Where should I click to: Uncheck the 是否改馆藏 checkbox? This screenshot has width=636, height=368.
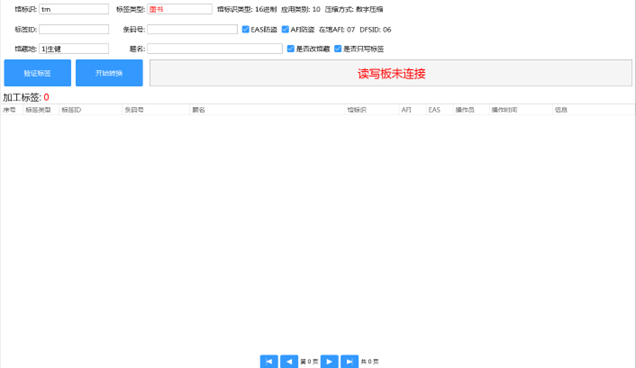(x=290, y=49)
